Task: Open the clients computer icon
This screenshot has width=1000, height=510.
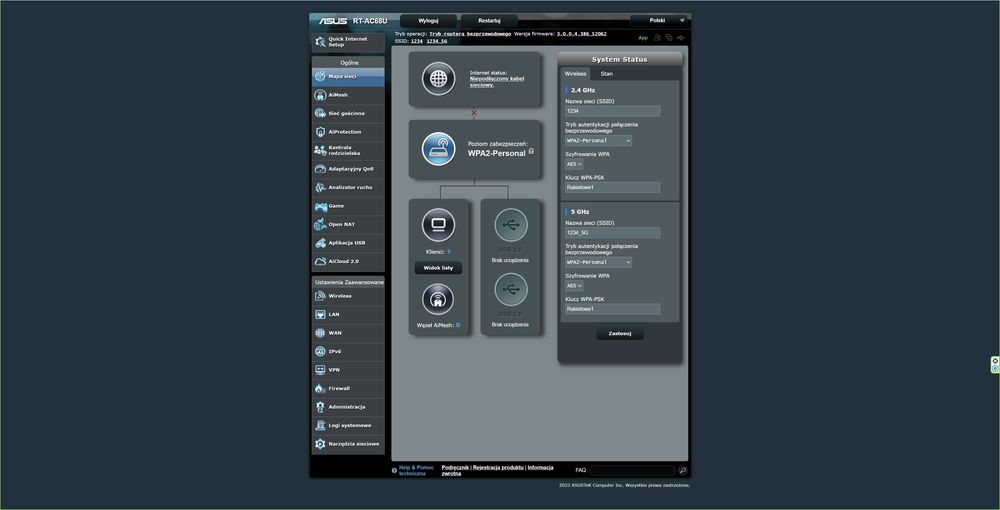Action: click(438, 225)
